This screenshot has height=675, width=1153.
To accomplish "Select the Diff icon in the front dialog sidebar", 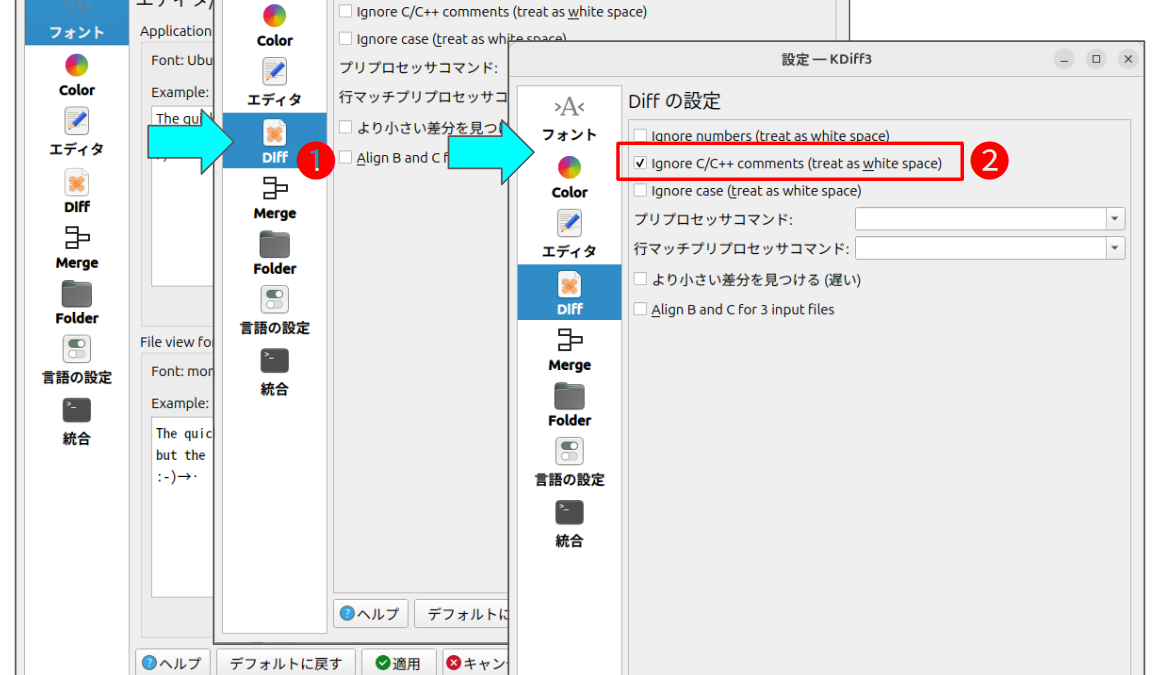I will (569, 287).
